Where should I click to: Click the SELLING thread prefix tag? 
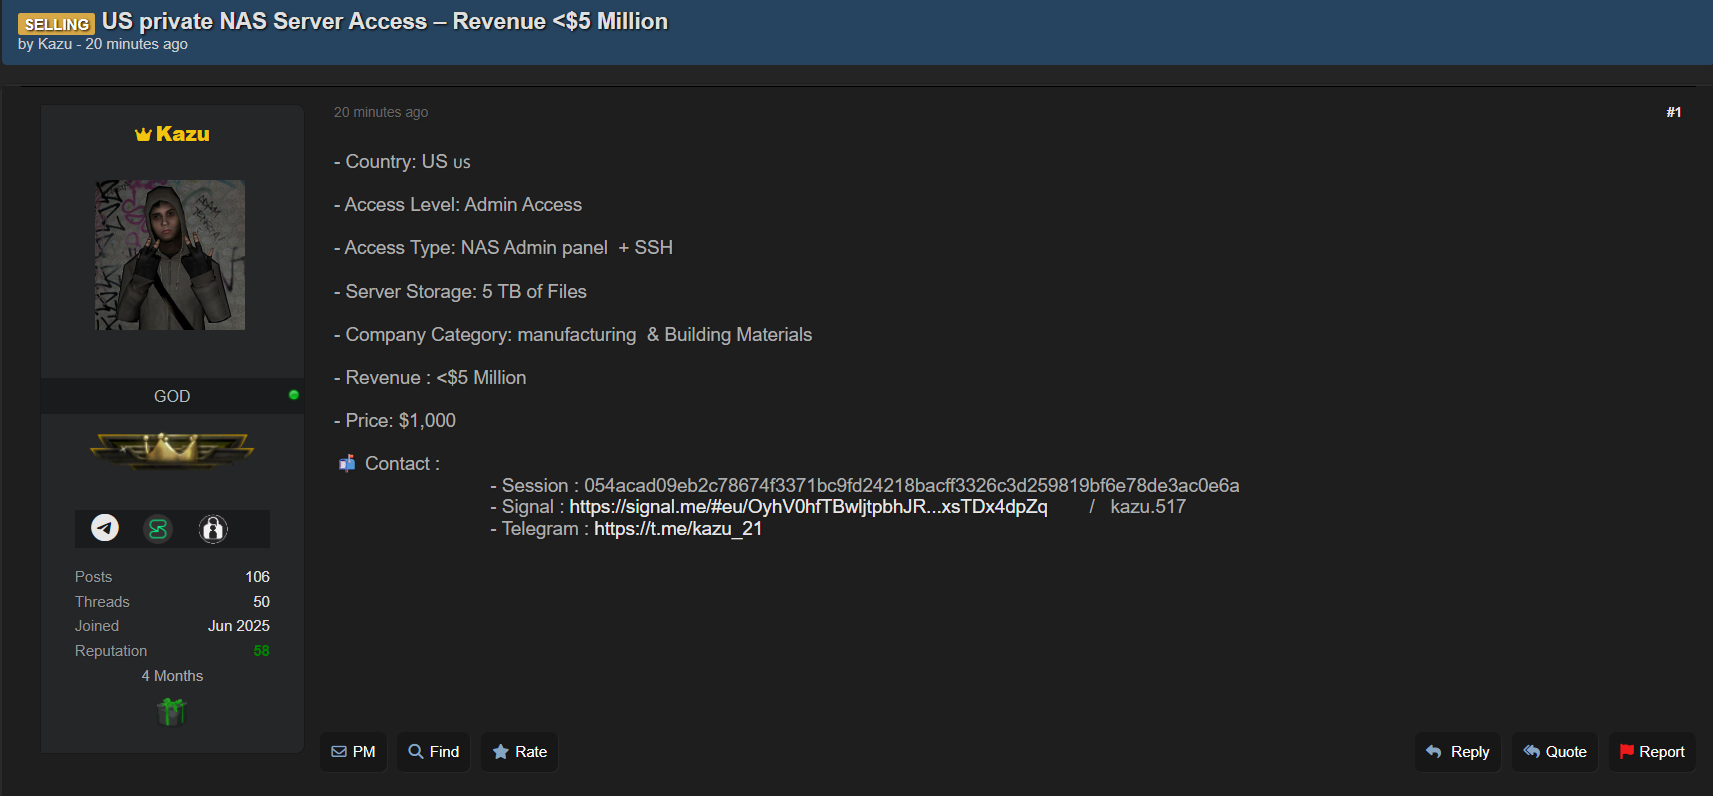coord(57,24)
